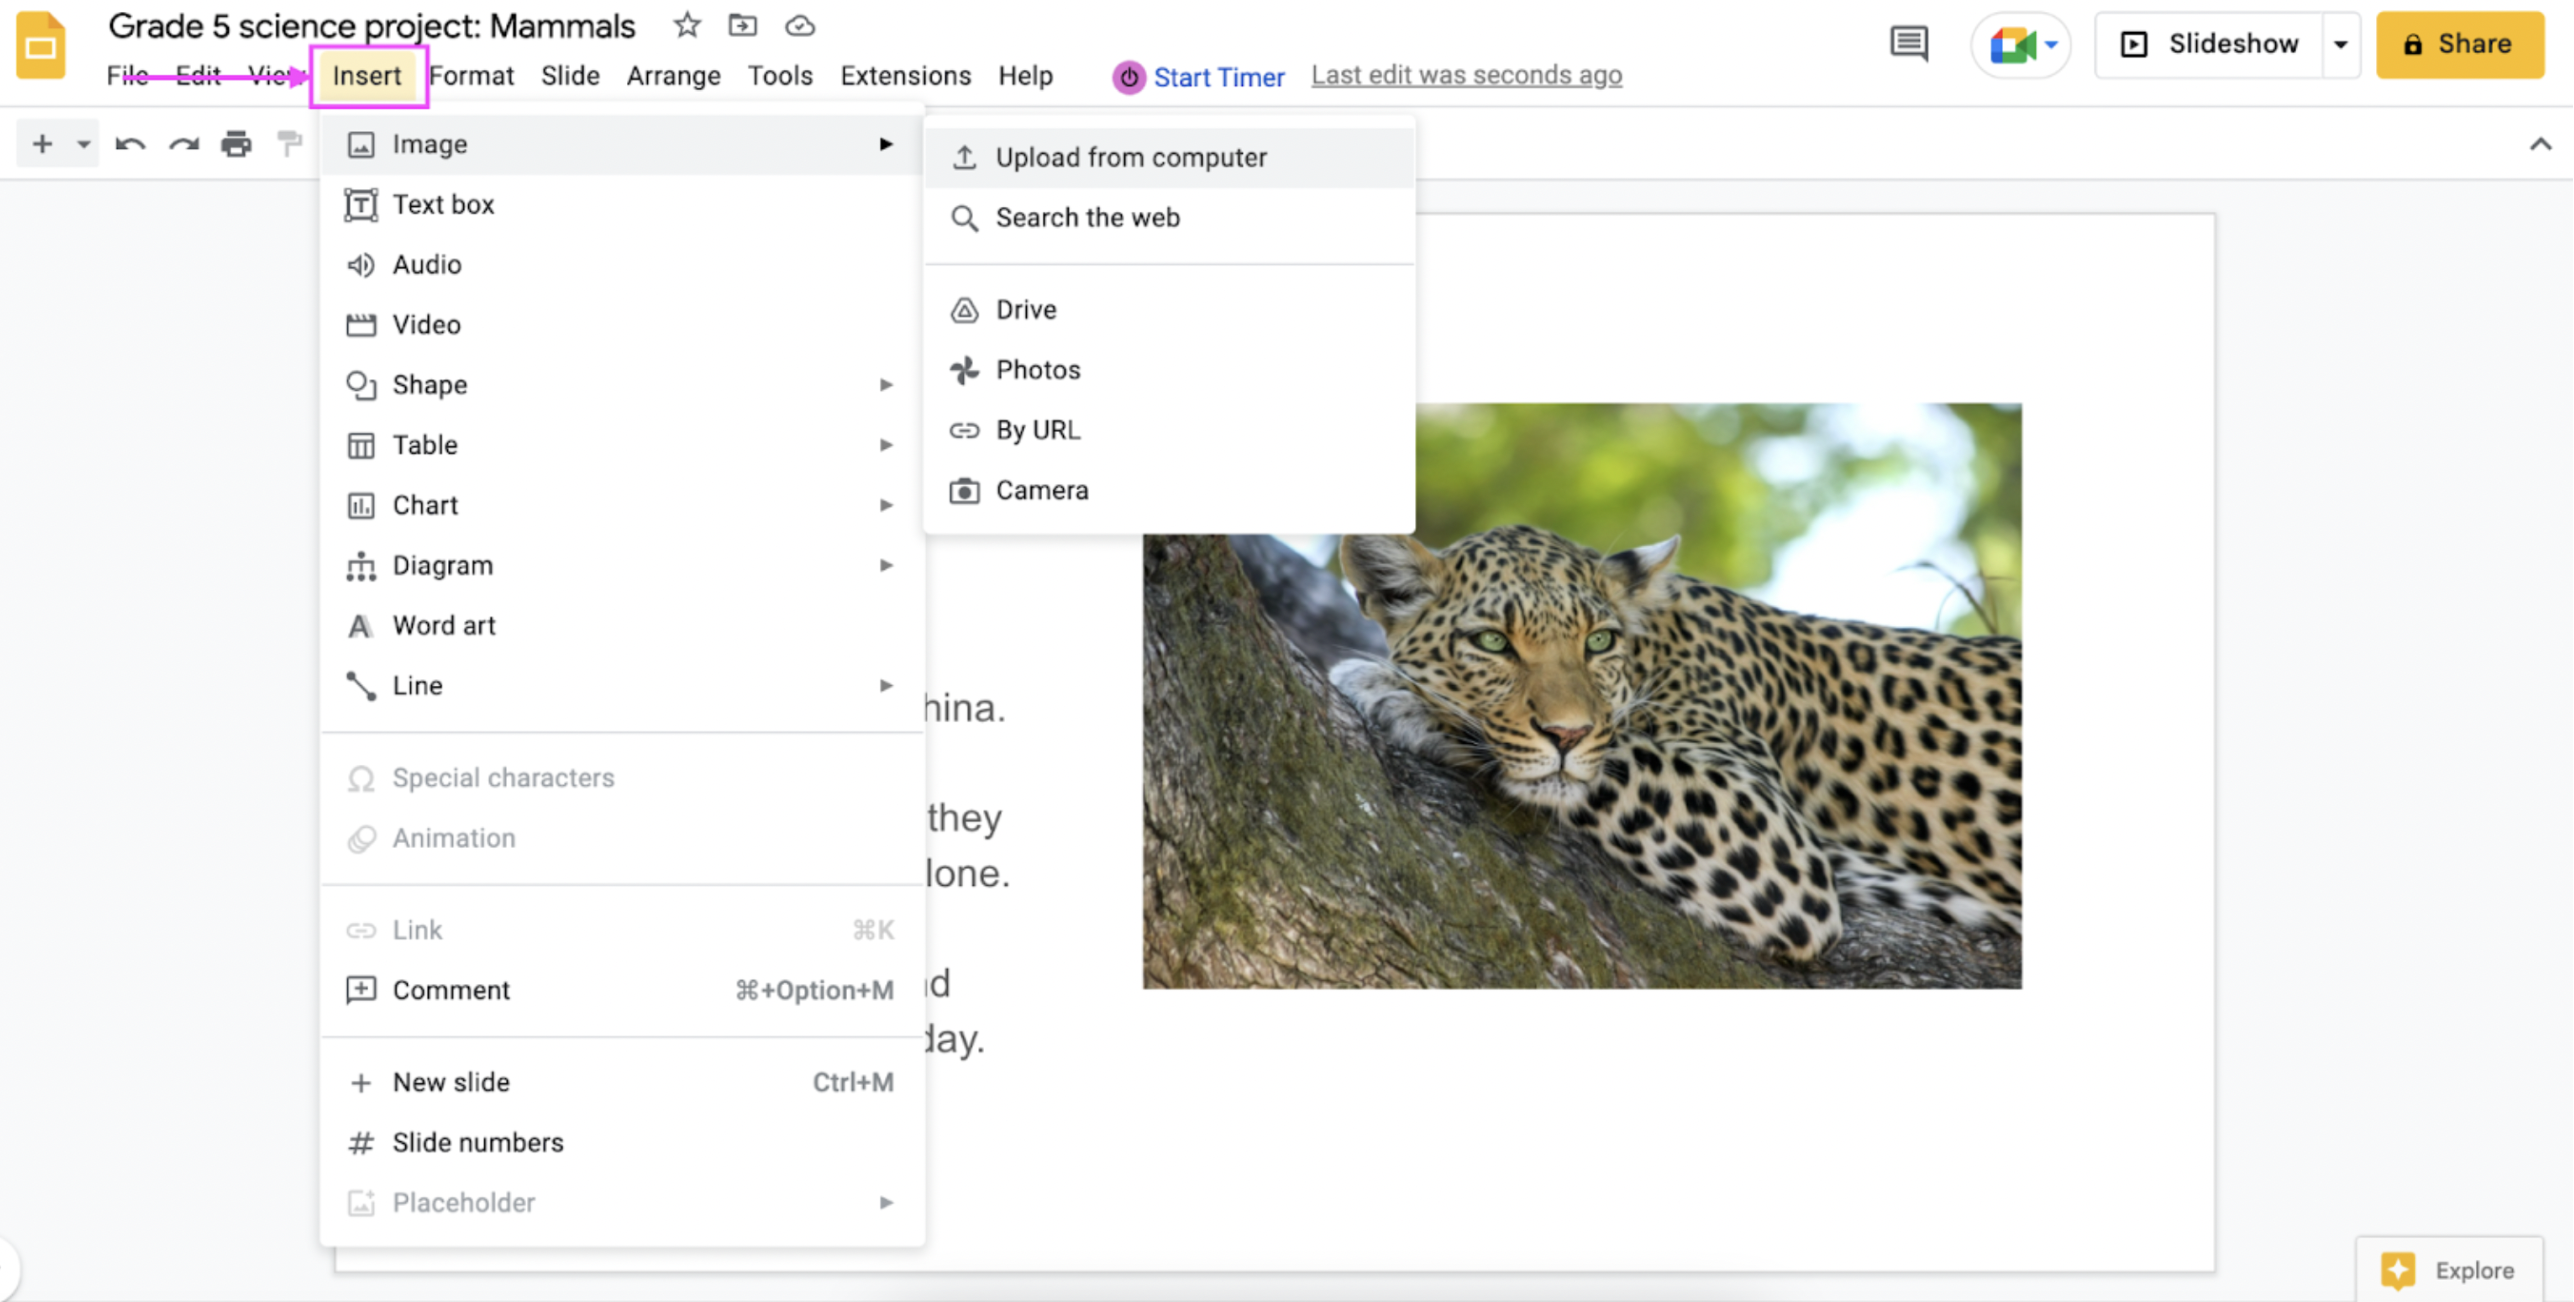Screen dimensions: 2574x1302
Task: Open Last edit was seconds ago link
Action: pos(1466,75)
